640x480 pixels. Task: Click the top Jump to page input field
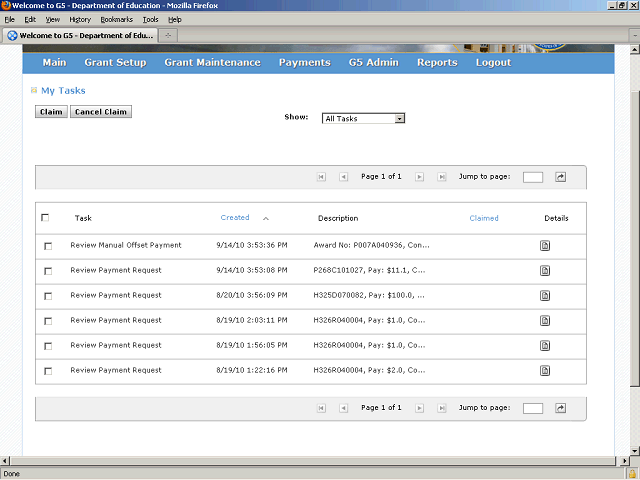533,177
